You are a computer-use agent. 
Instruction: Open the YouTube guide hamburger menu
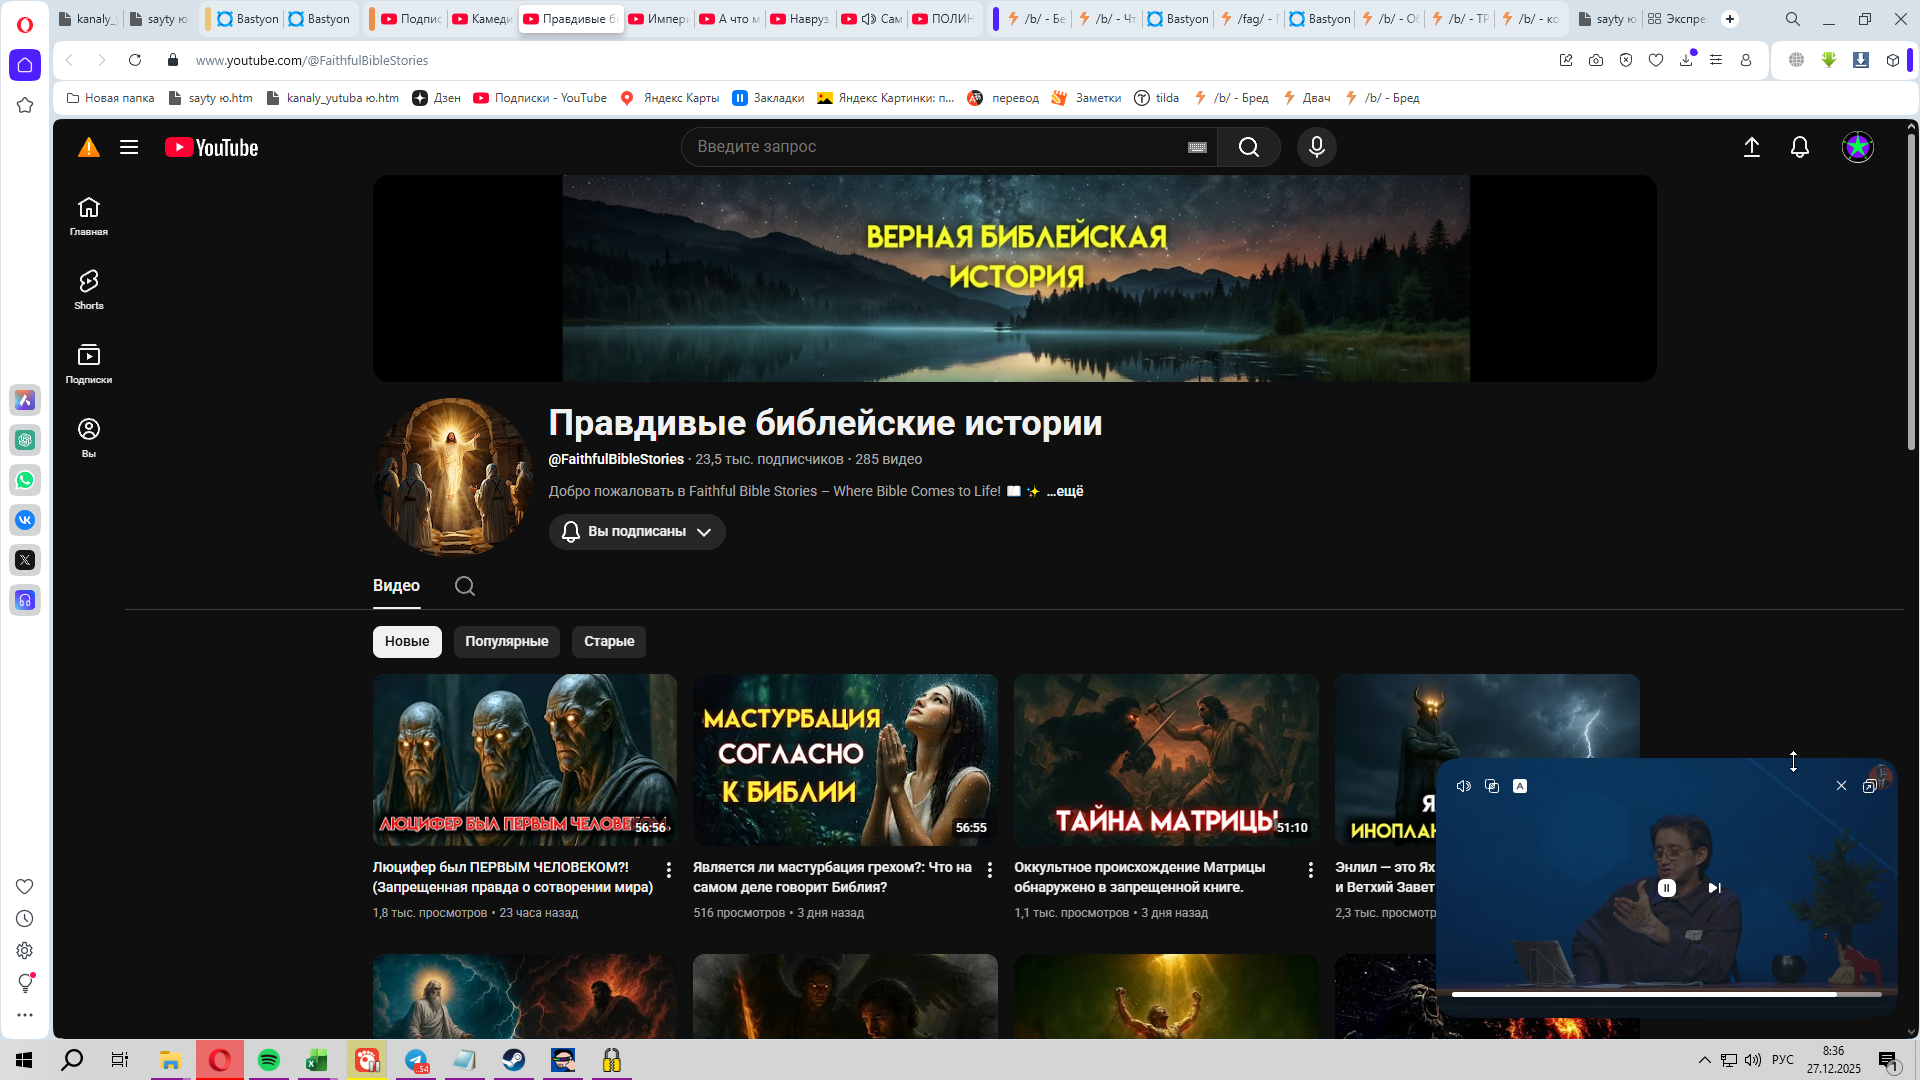point(129,147)
